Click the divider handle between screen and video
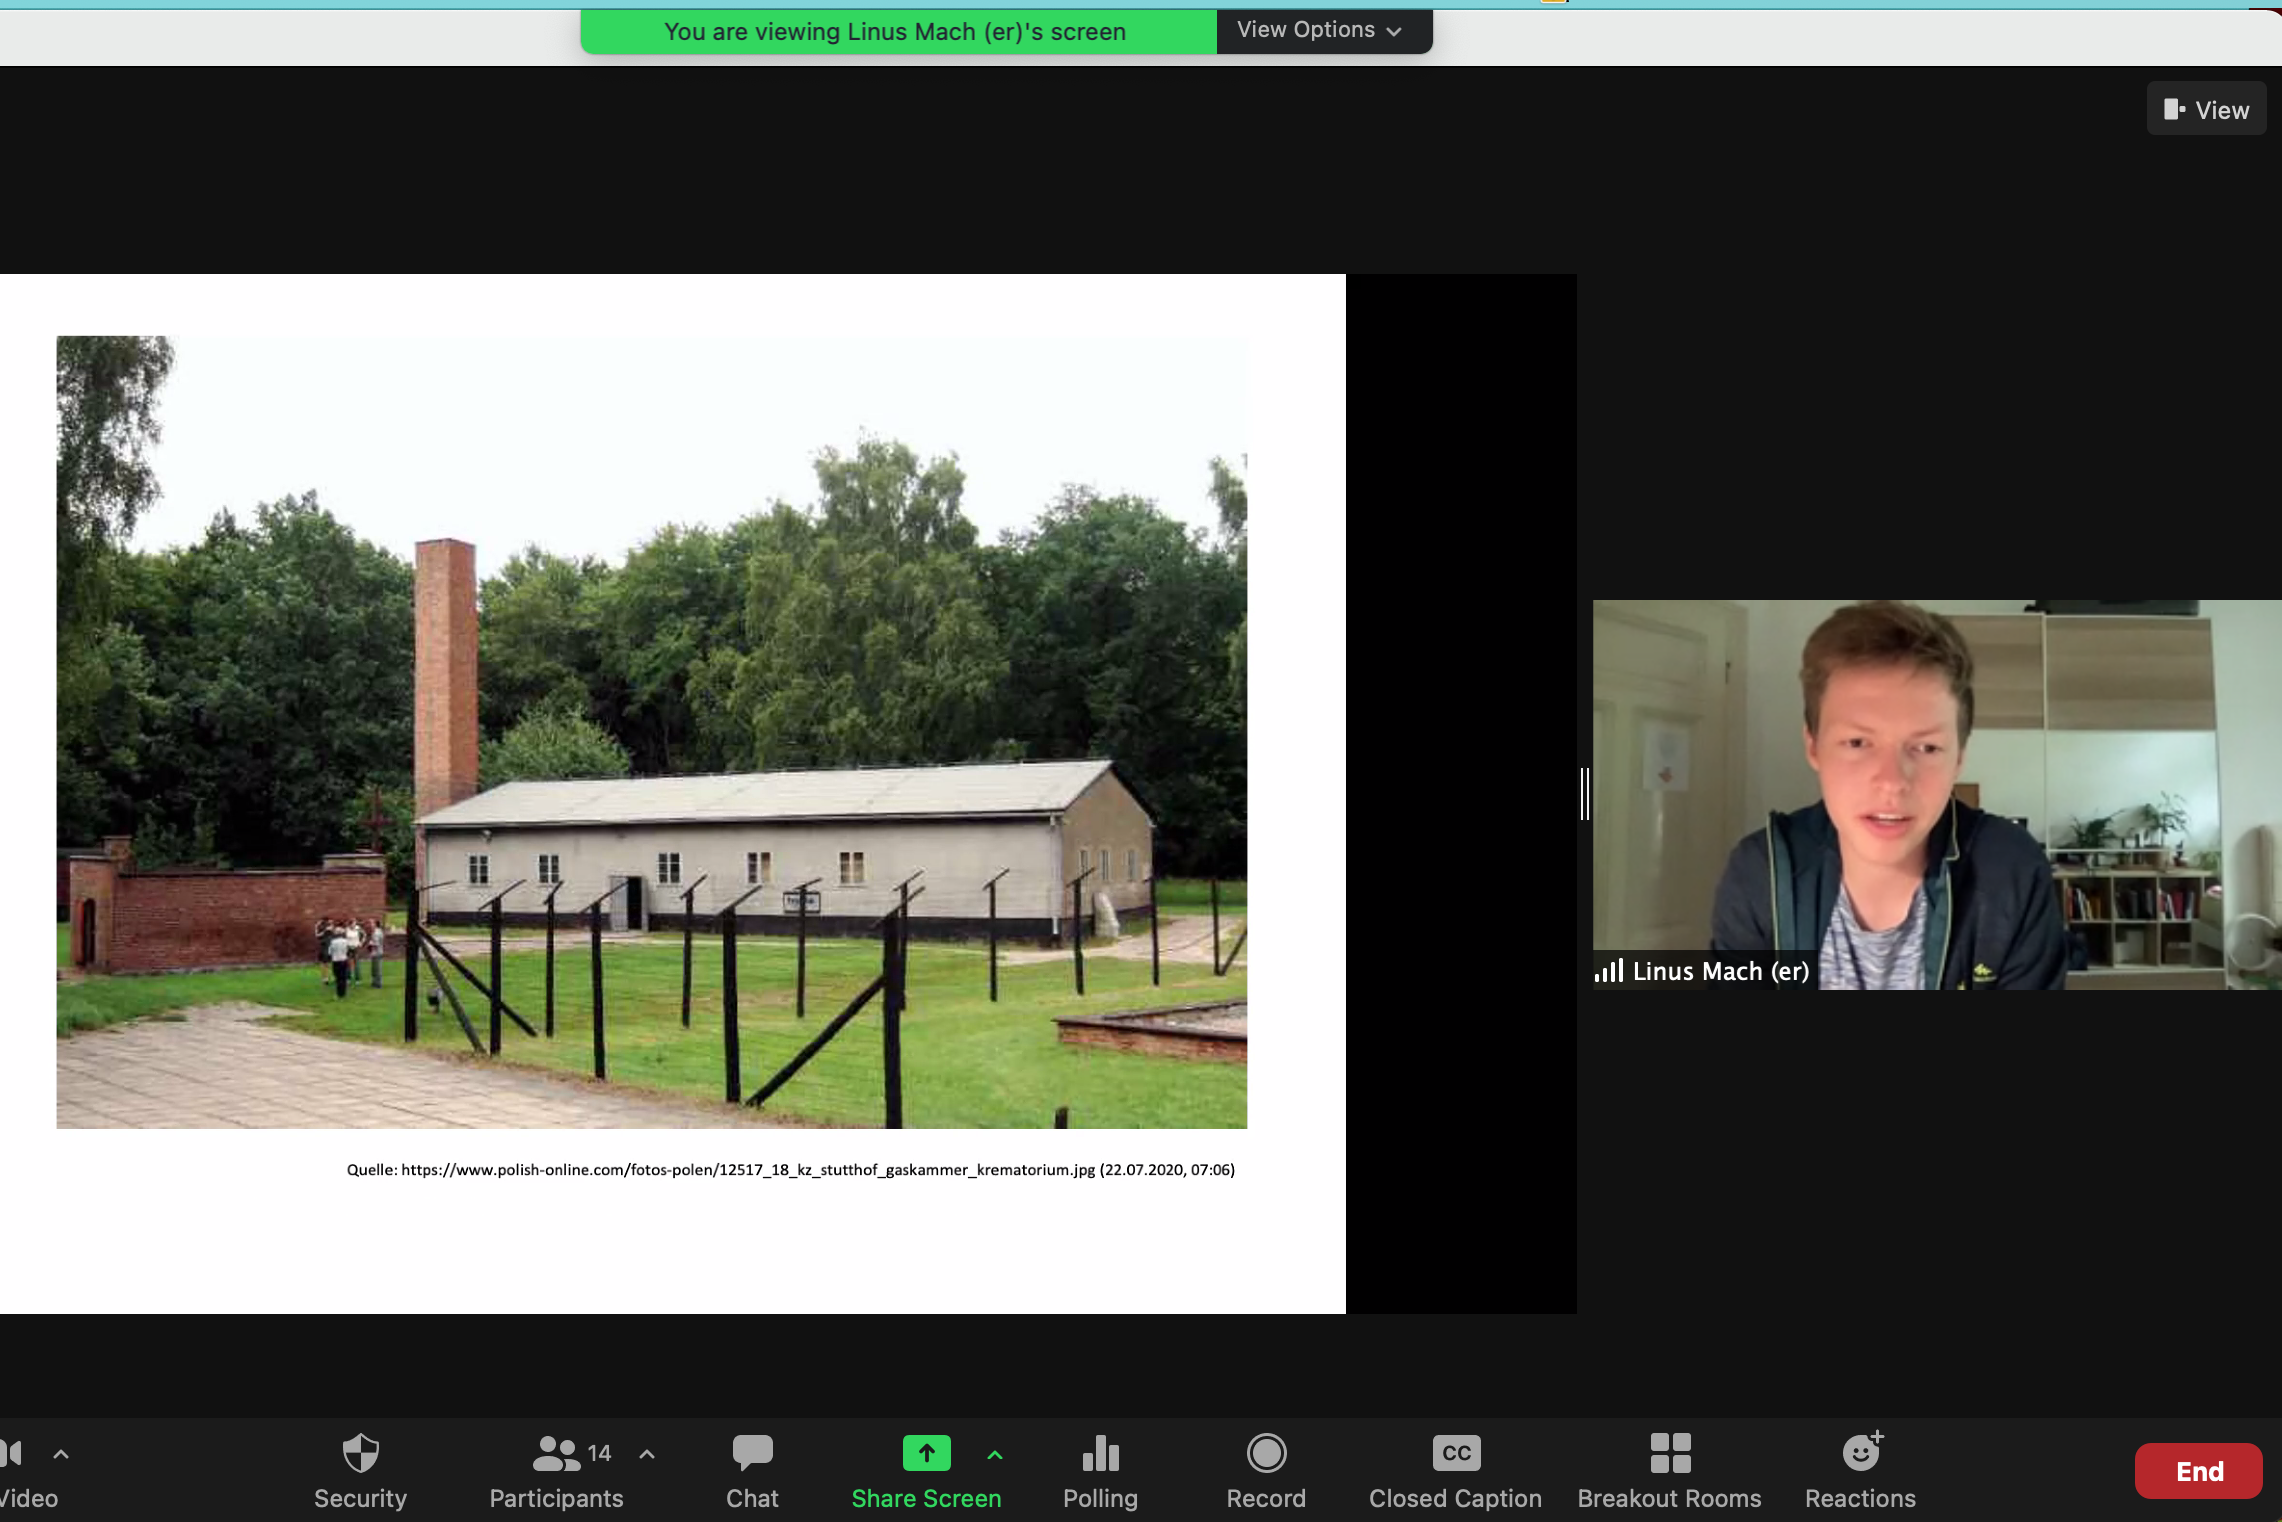The width and height of the screenshot is (2282, 1522). pos(1584,794)
